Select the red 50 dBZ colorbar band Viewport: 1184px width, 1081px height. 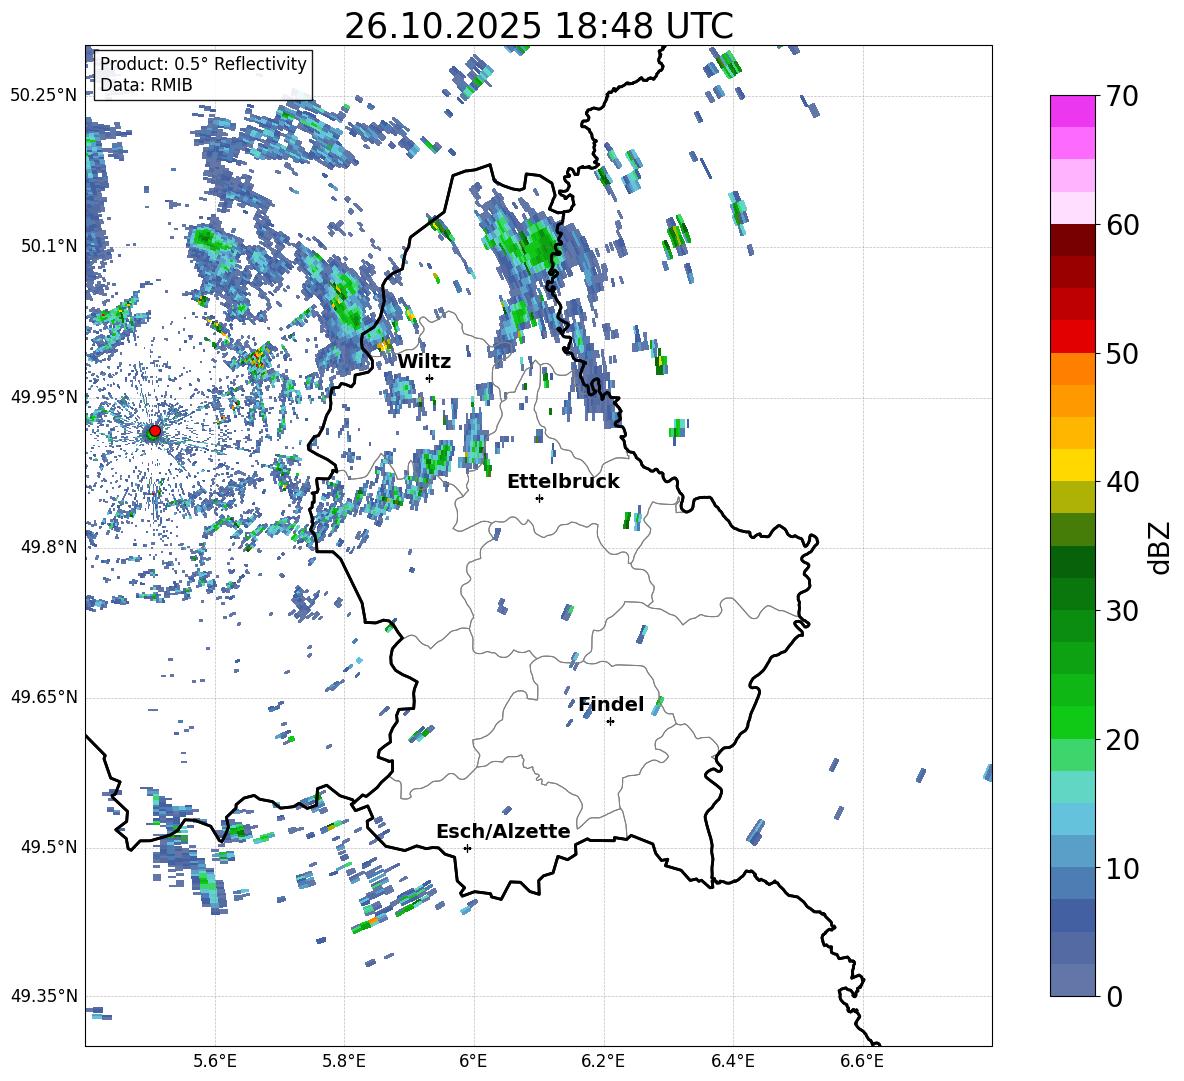pyautogui.click(x=1073, y=337)
